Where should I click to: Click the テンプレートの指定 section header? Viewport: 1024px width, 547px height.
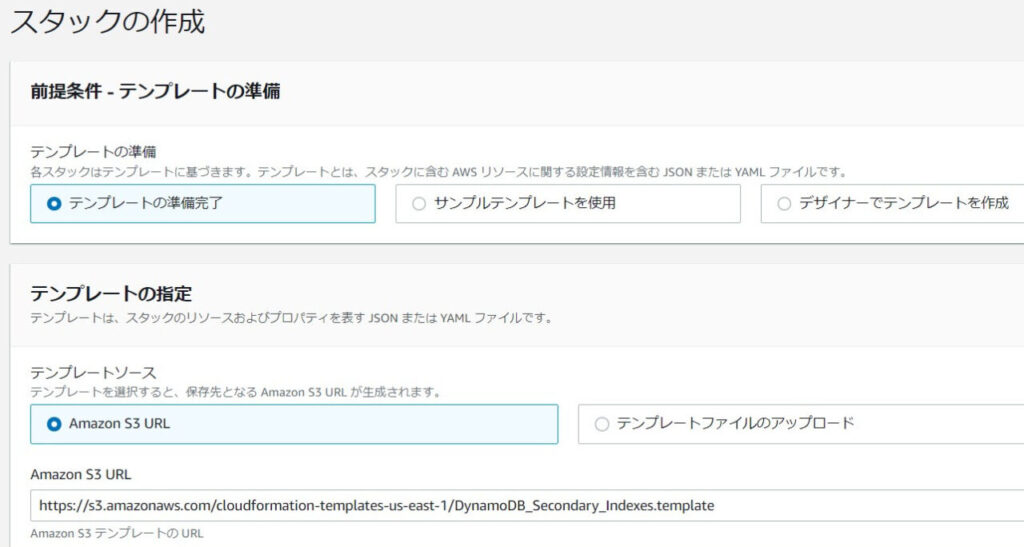[111, 294]
